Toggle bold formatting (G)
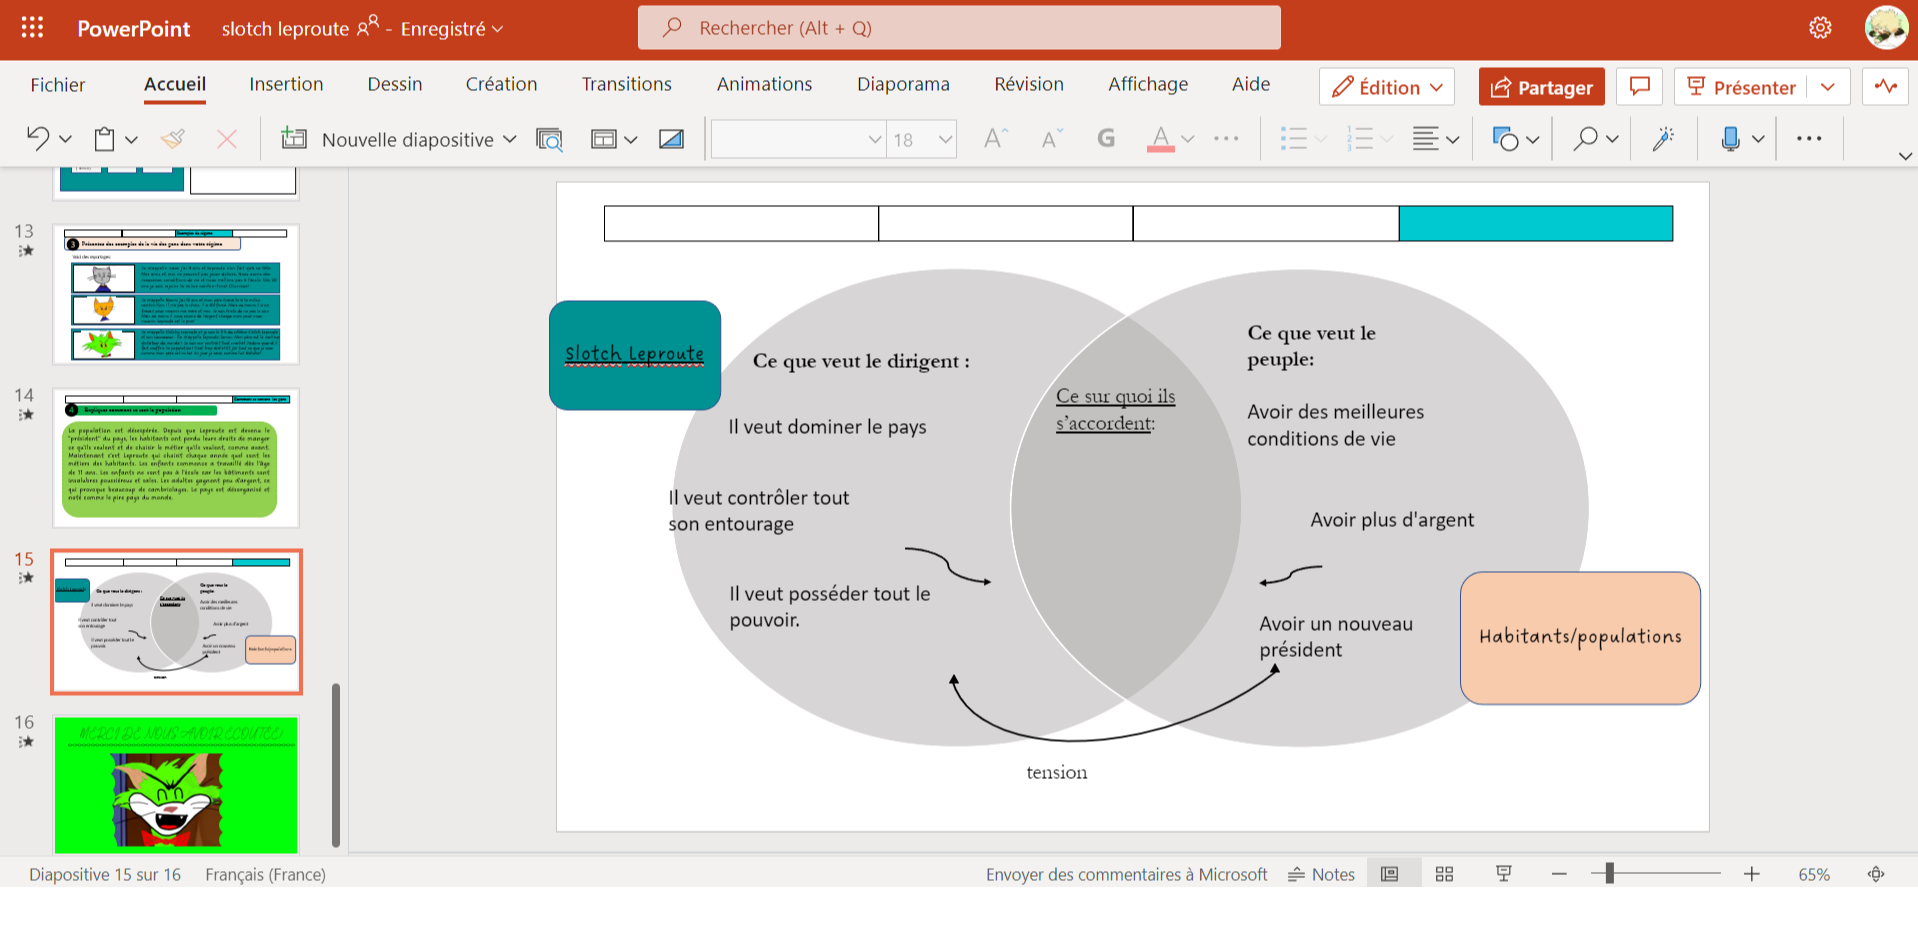1918x944 pixels. click(x=1106, y=139)
